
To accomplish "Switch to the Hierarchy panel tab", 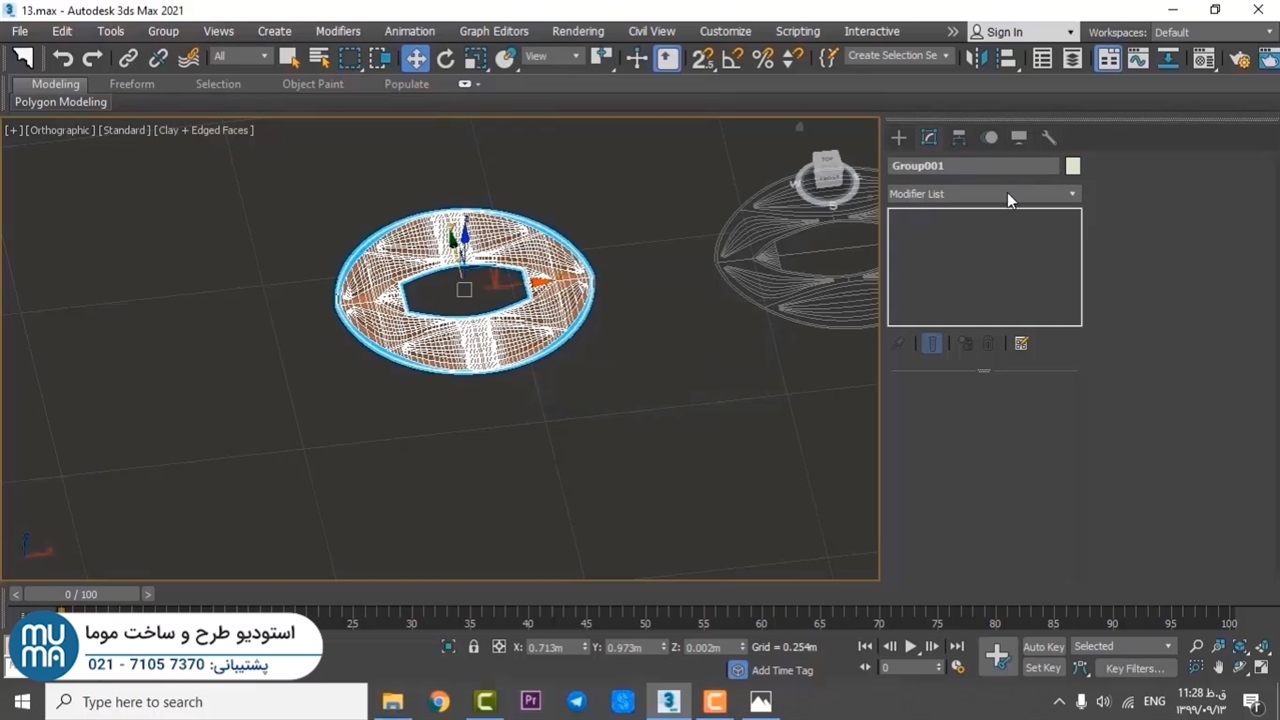I will pos(959,138).
